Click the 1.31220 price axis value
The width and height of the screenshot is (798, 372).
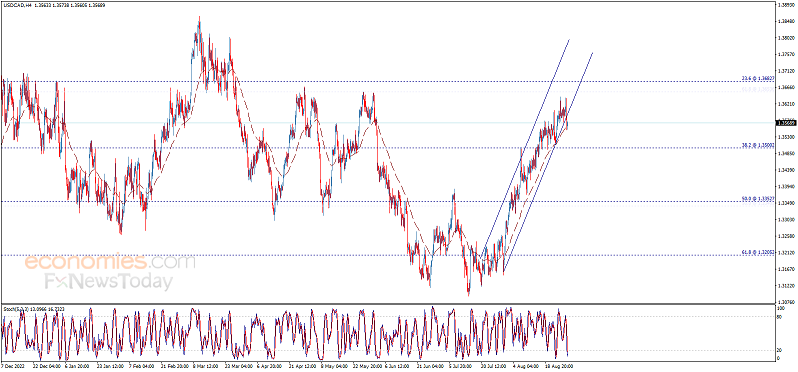click(786, 286)
